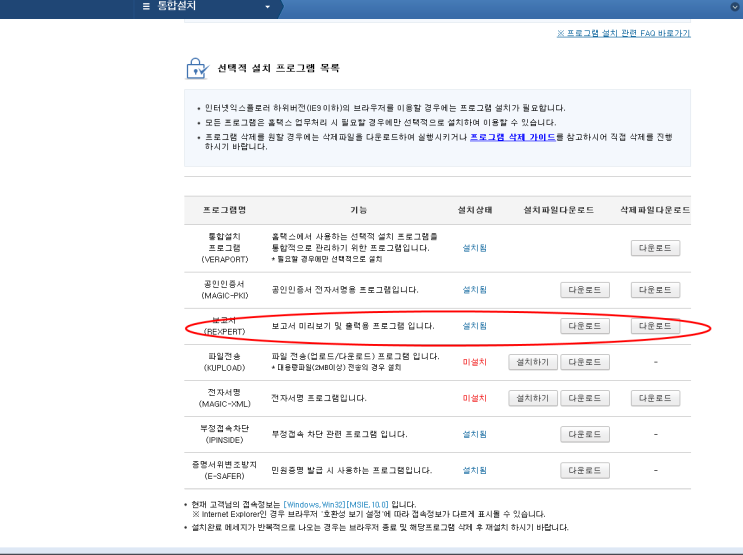Click the [Windows,Win32][MSIE,10.0] connection info text
The width and height of the screenshot is (743, 555).
coord(336,504)
